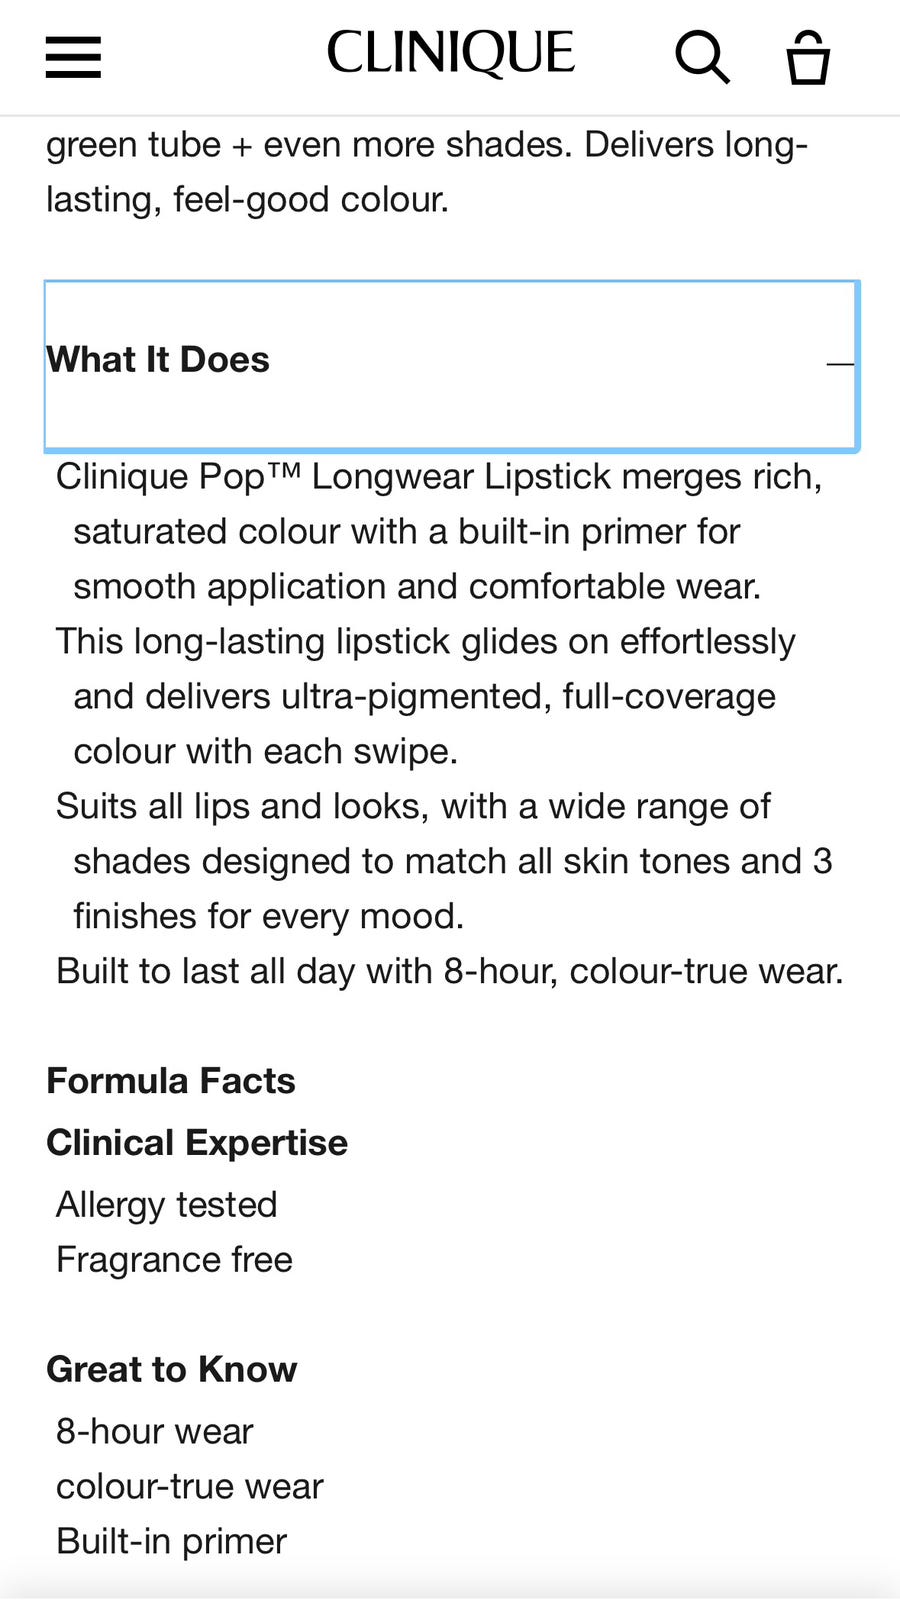Open the hamburger navigation menu

(x=73, y=57)
